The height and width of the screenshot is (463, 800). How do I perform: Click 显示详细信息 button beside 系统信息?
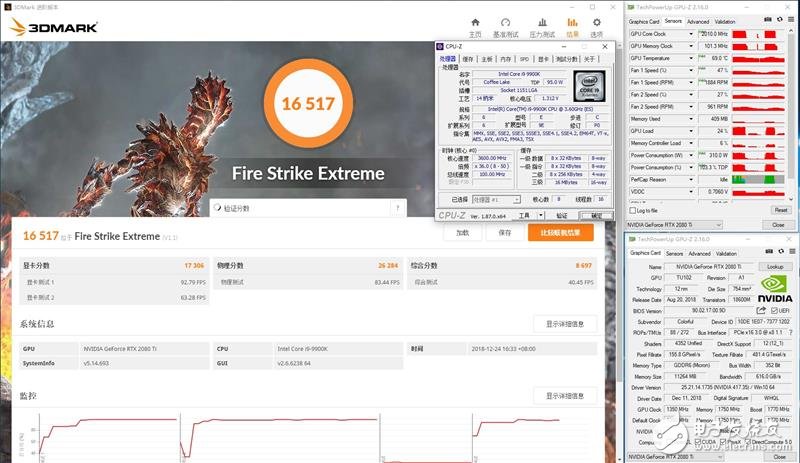[565, 324]
